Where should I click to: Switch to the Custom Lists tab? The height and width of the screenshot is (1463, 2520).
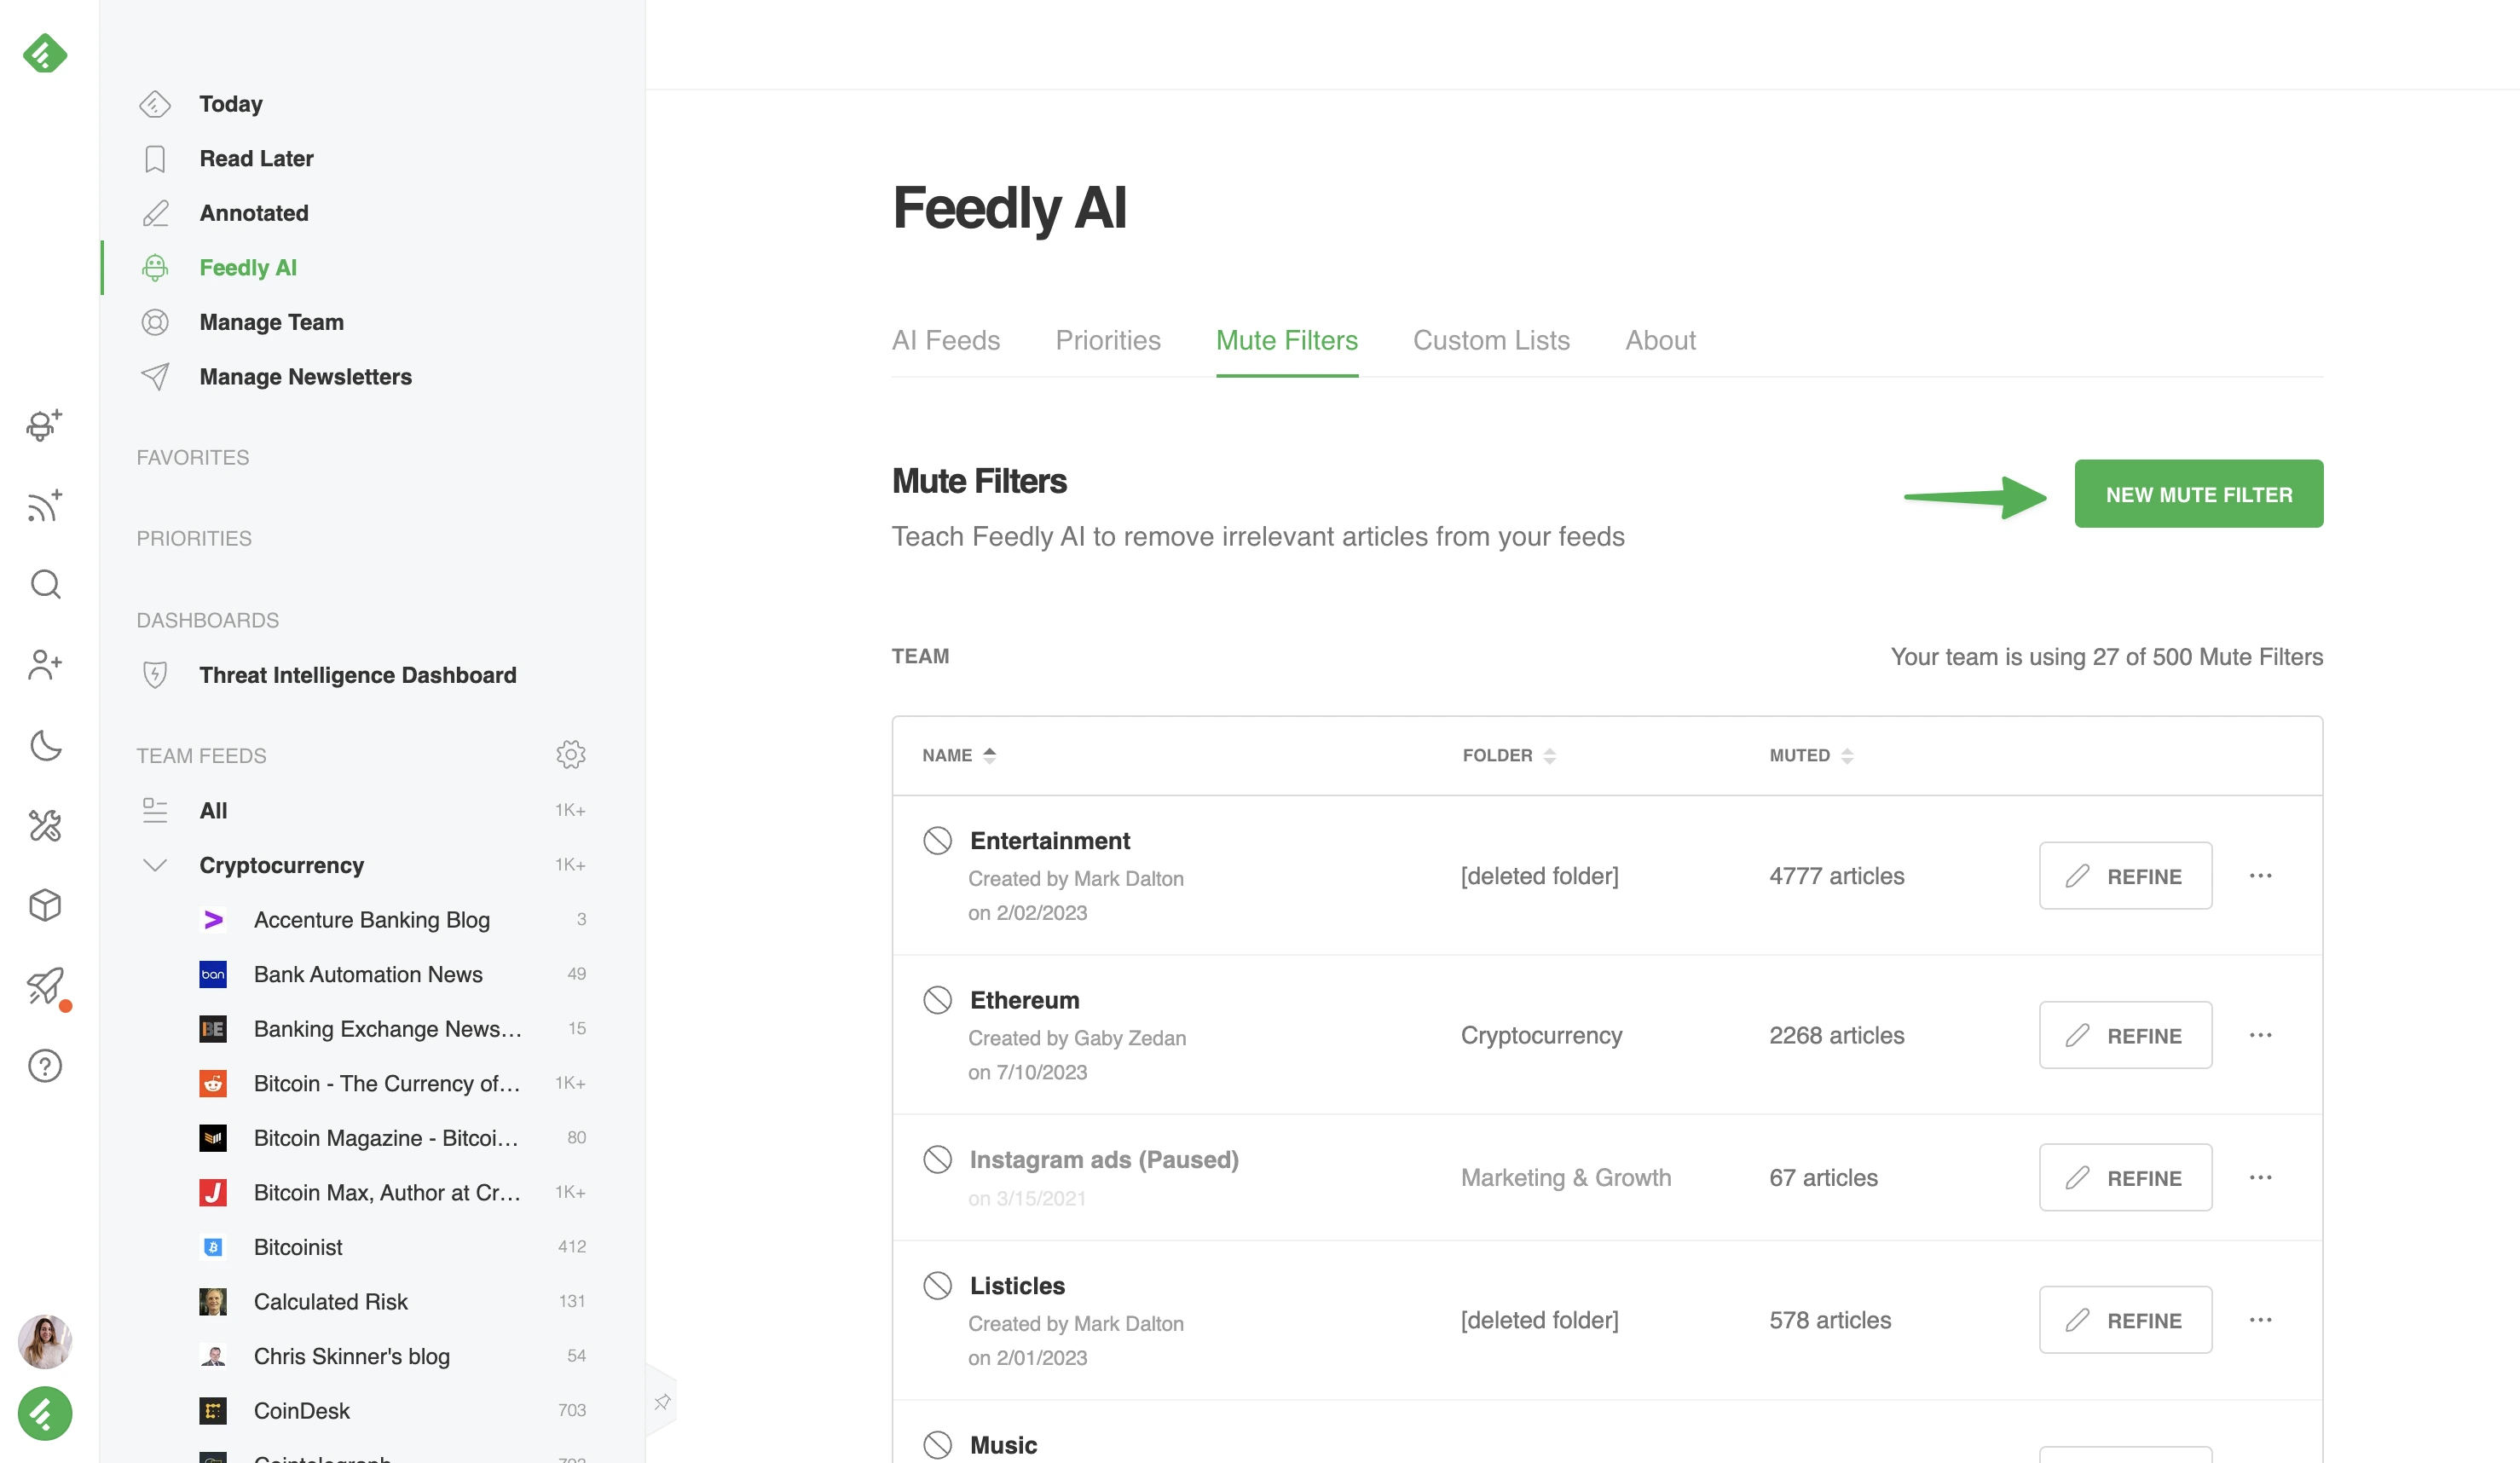pos(1491,340)
